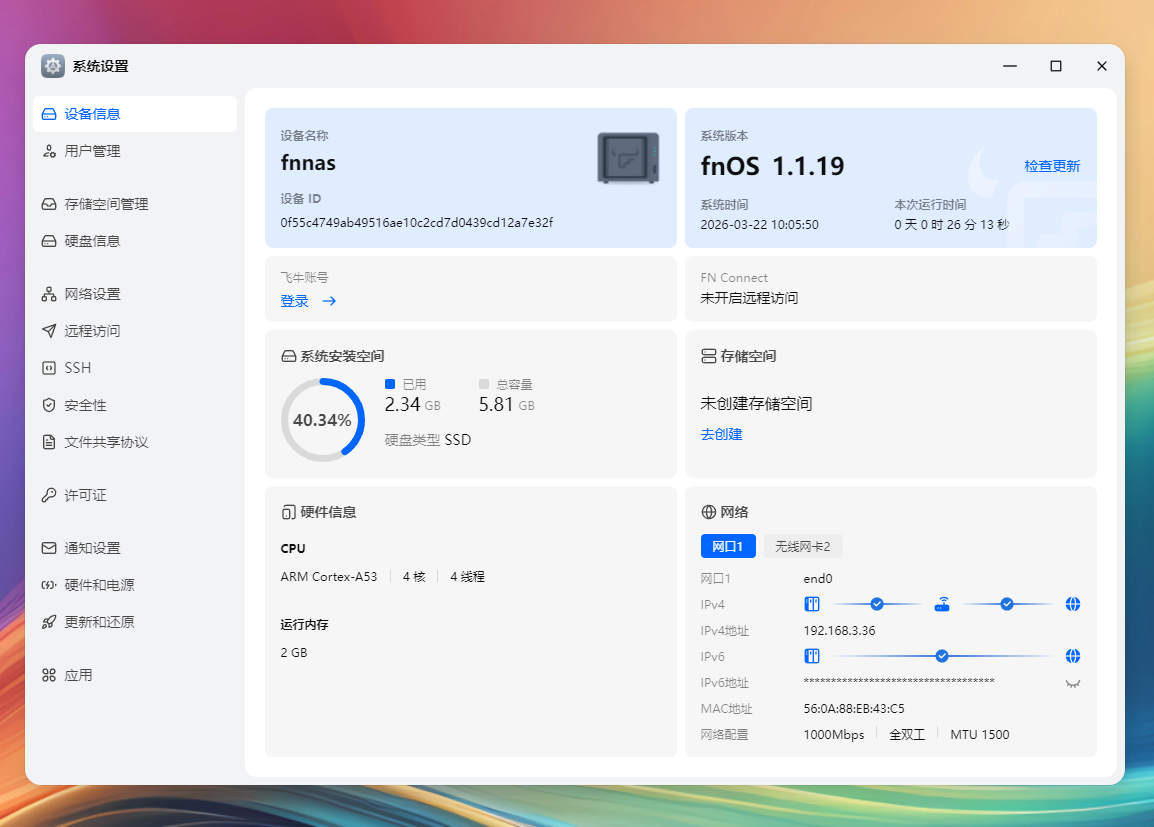Click 去创建 to create storage space
1154x827 pixels.
[721, 434]
